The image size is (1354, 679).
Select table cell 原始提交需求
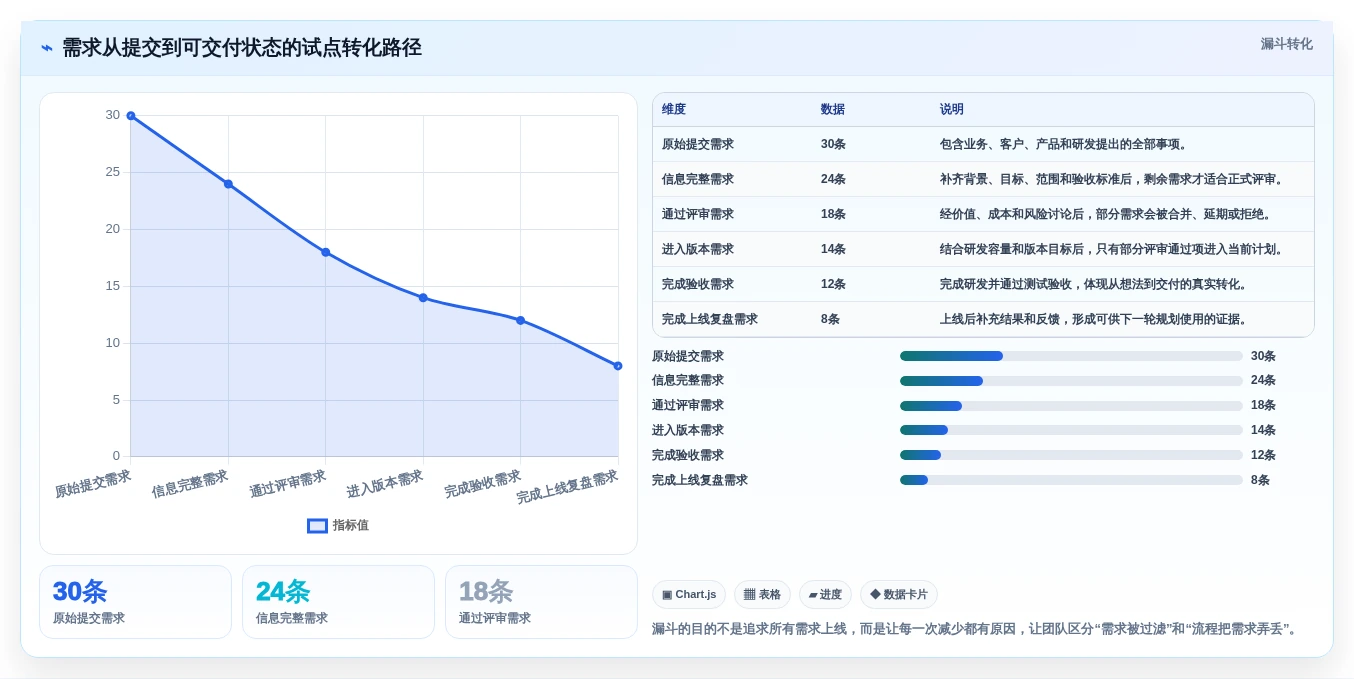pyautogui.click(x=698, y=144)
